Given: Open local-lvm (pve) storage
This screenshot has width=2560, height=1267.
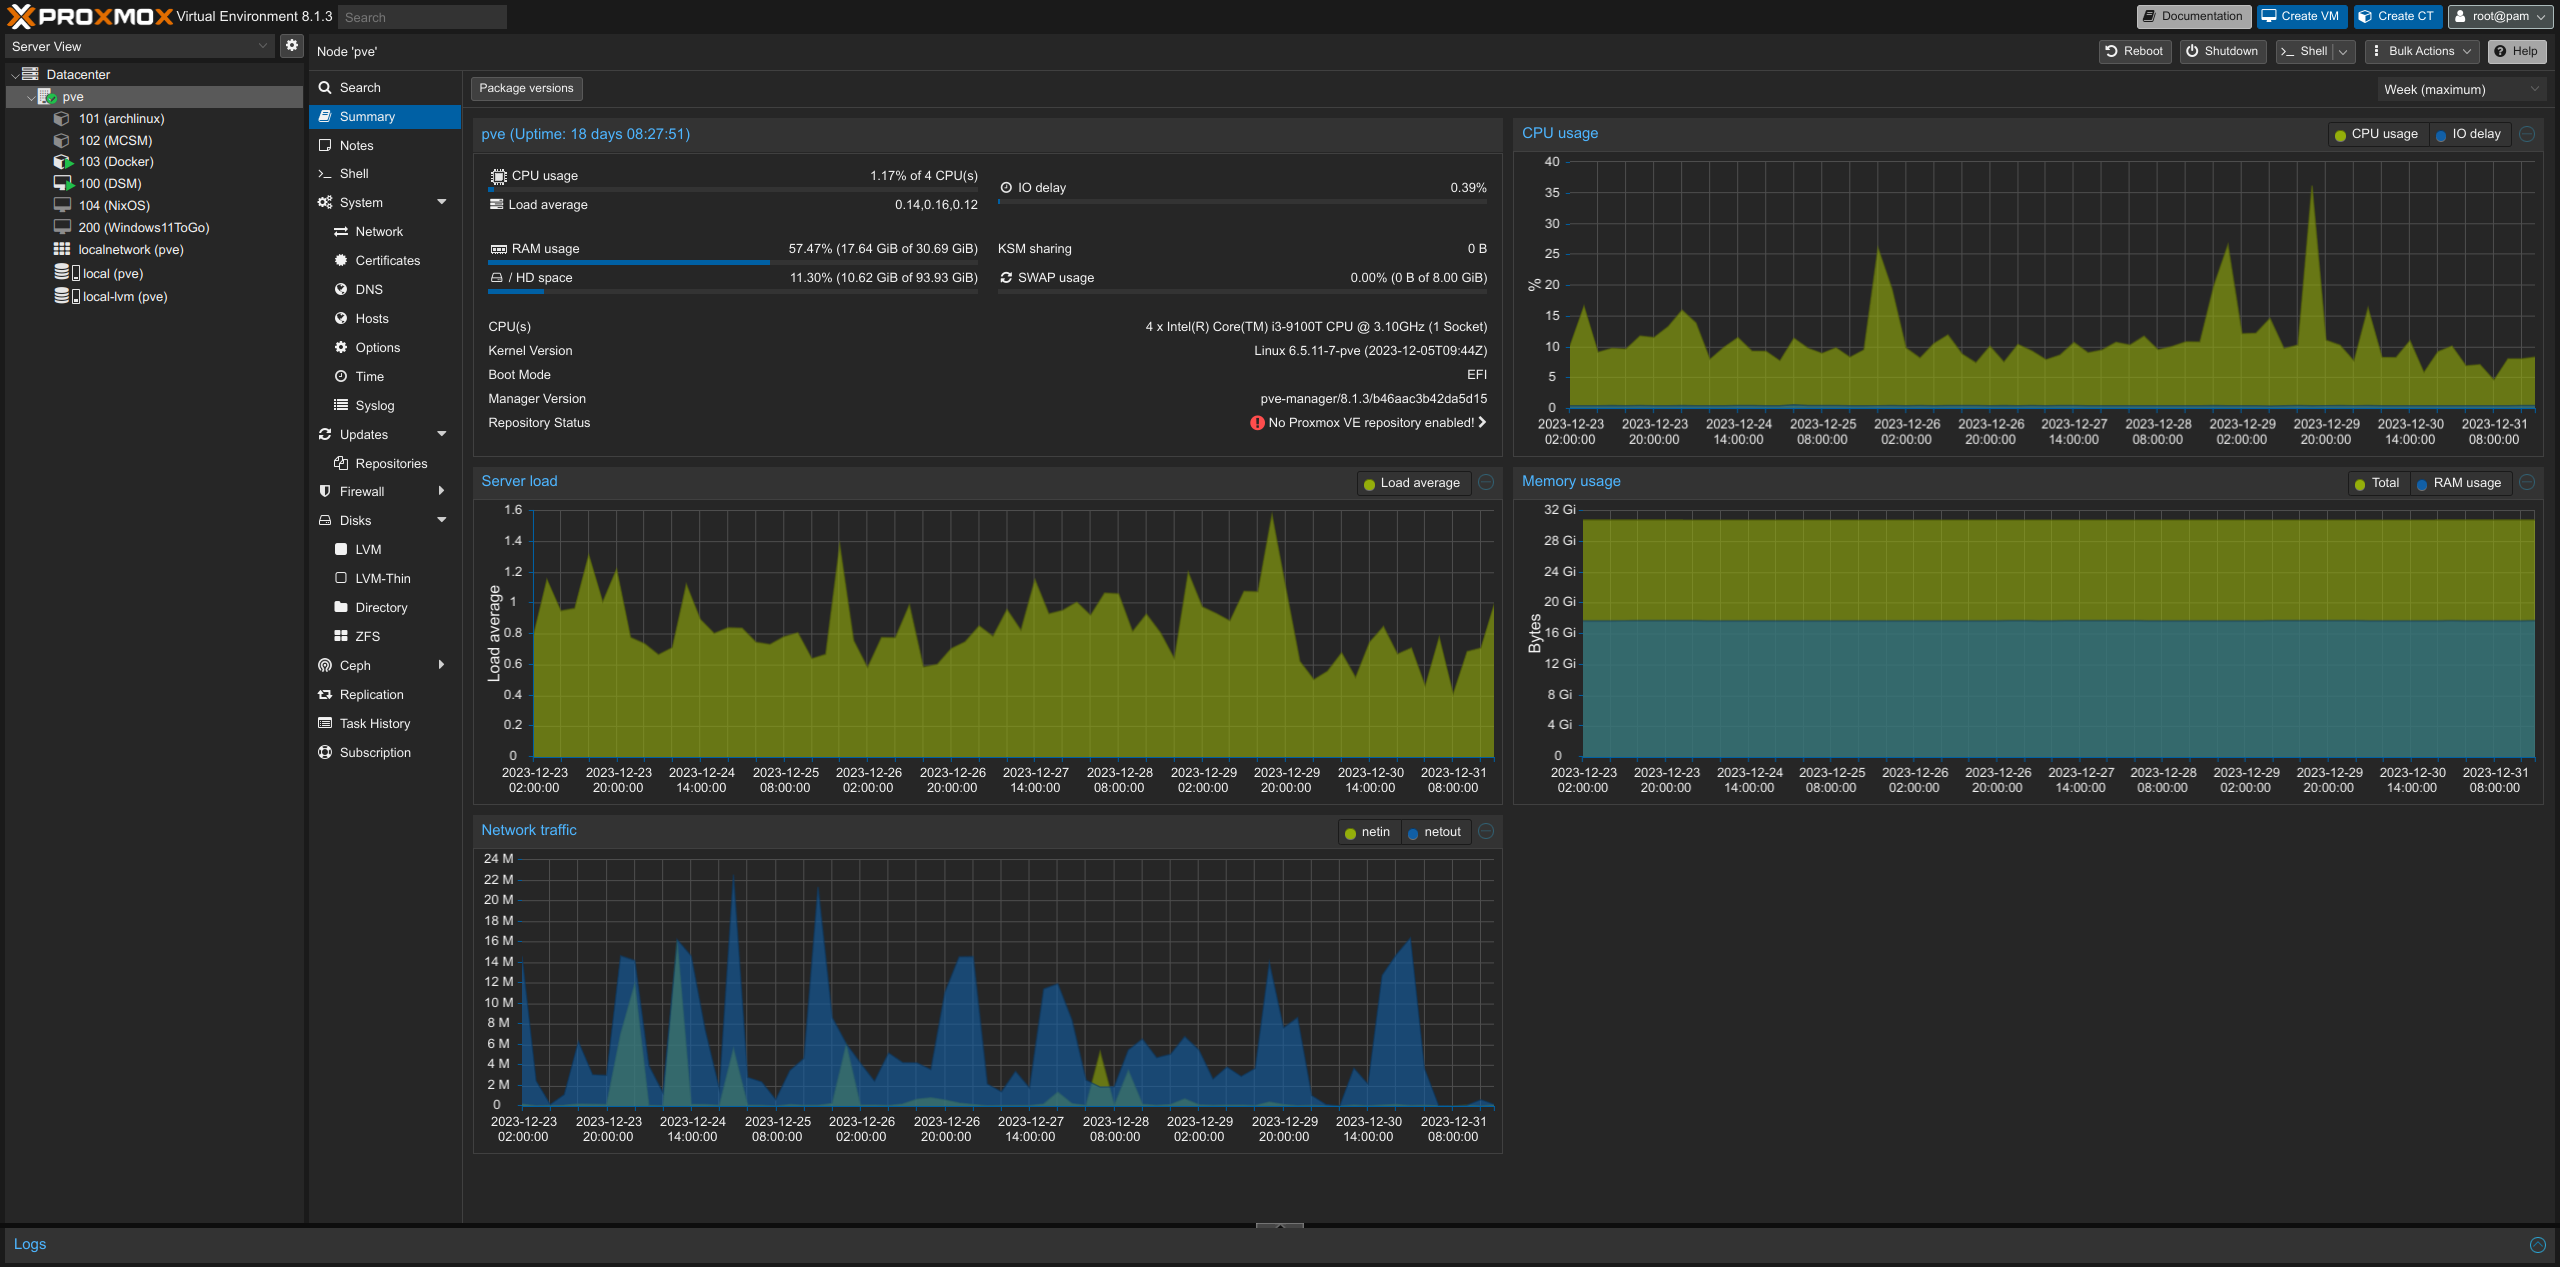Looking at the screenshot, I should [x=124, y=297].
